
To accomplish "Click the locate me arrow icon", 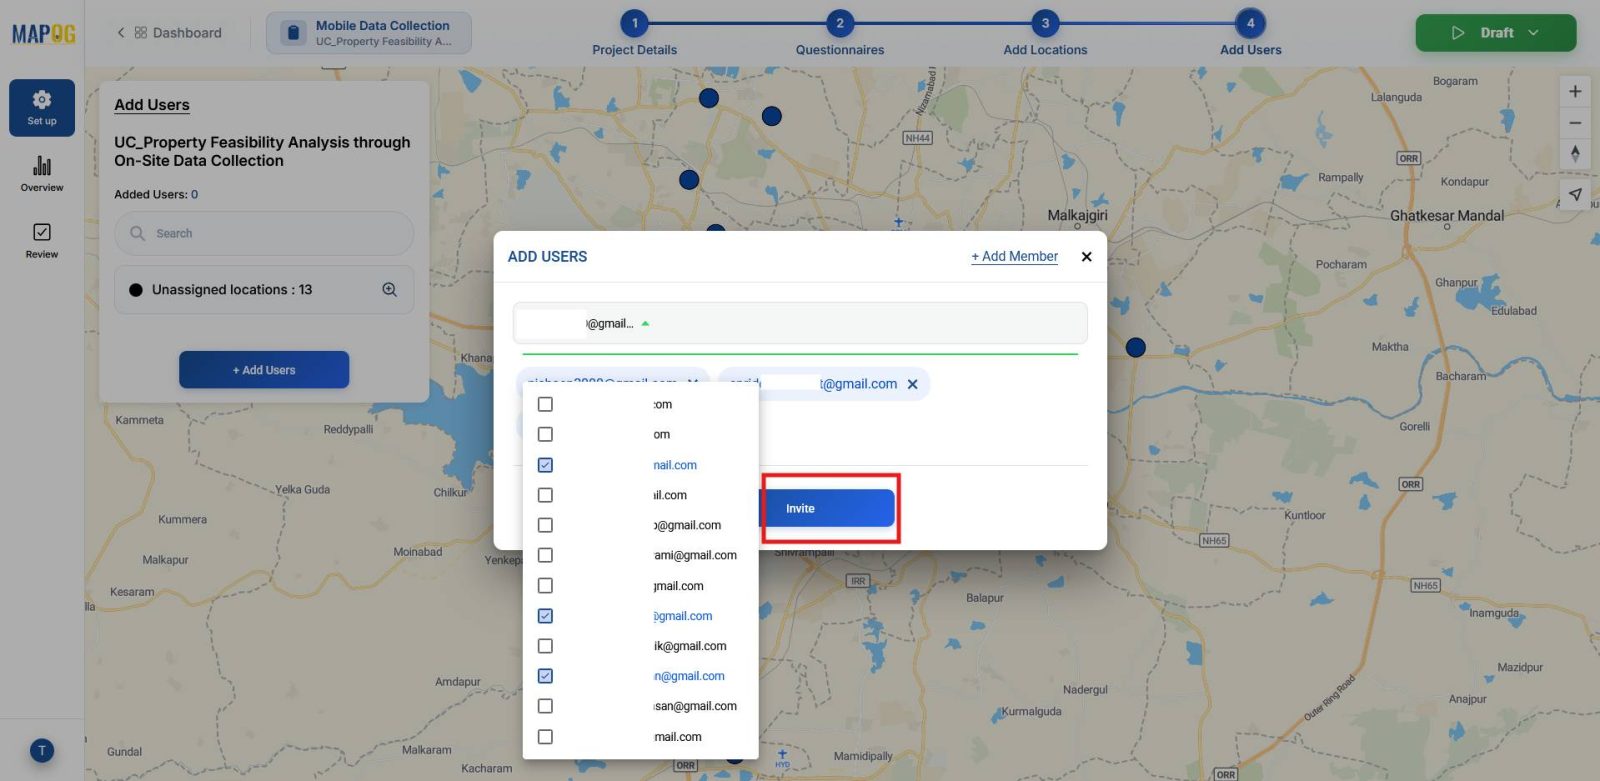I will (1575, 194).
